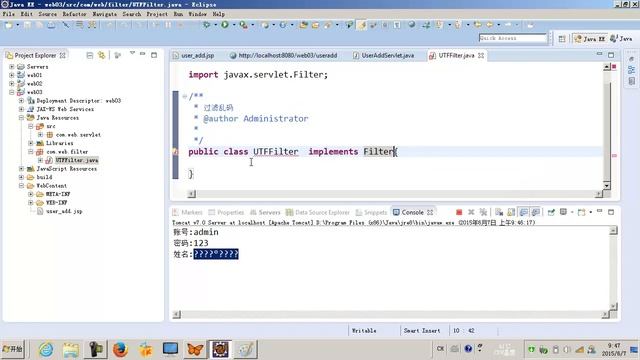This screenshot has width=640, height=360.
Task: Toggle Link with Editor in Project Explorer
Action: tap(101, 55)
